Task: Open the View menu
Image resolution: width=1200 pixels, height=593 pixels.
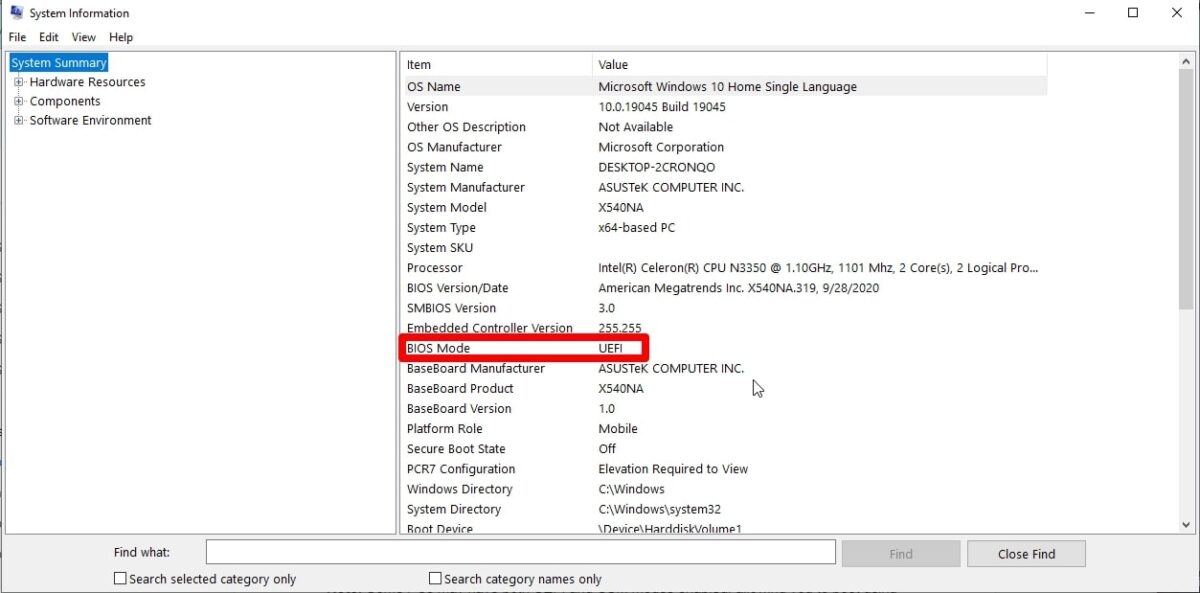Action: point(83,37)
